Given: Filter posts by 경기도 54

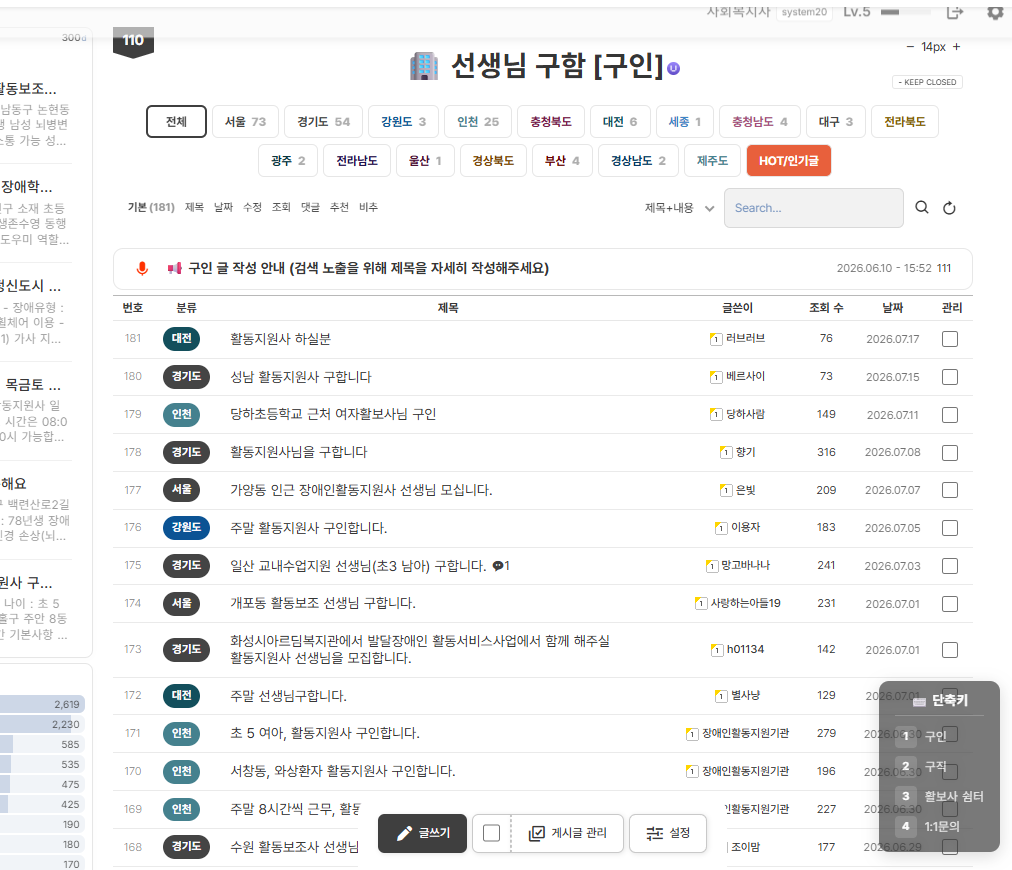Looking at the screenshot, I should [x=323, y=121].
